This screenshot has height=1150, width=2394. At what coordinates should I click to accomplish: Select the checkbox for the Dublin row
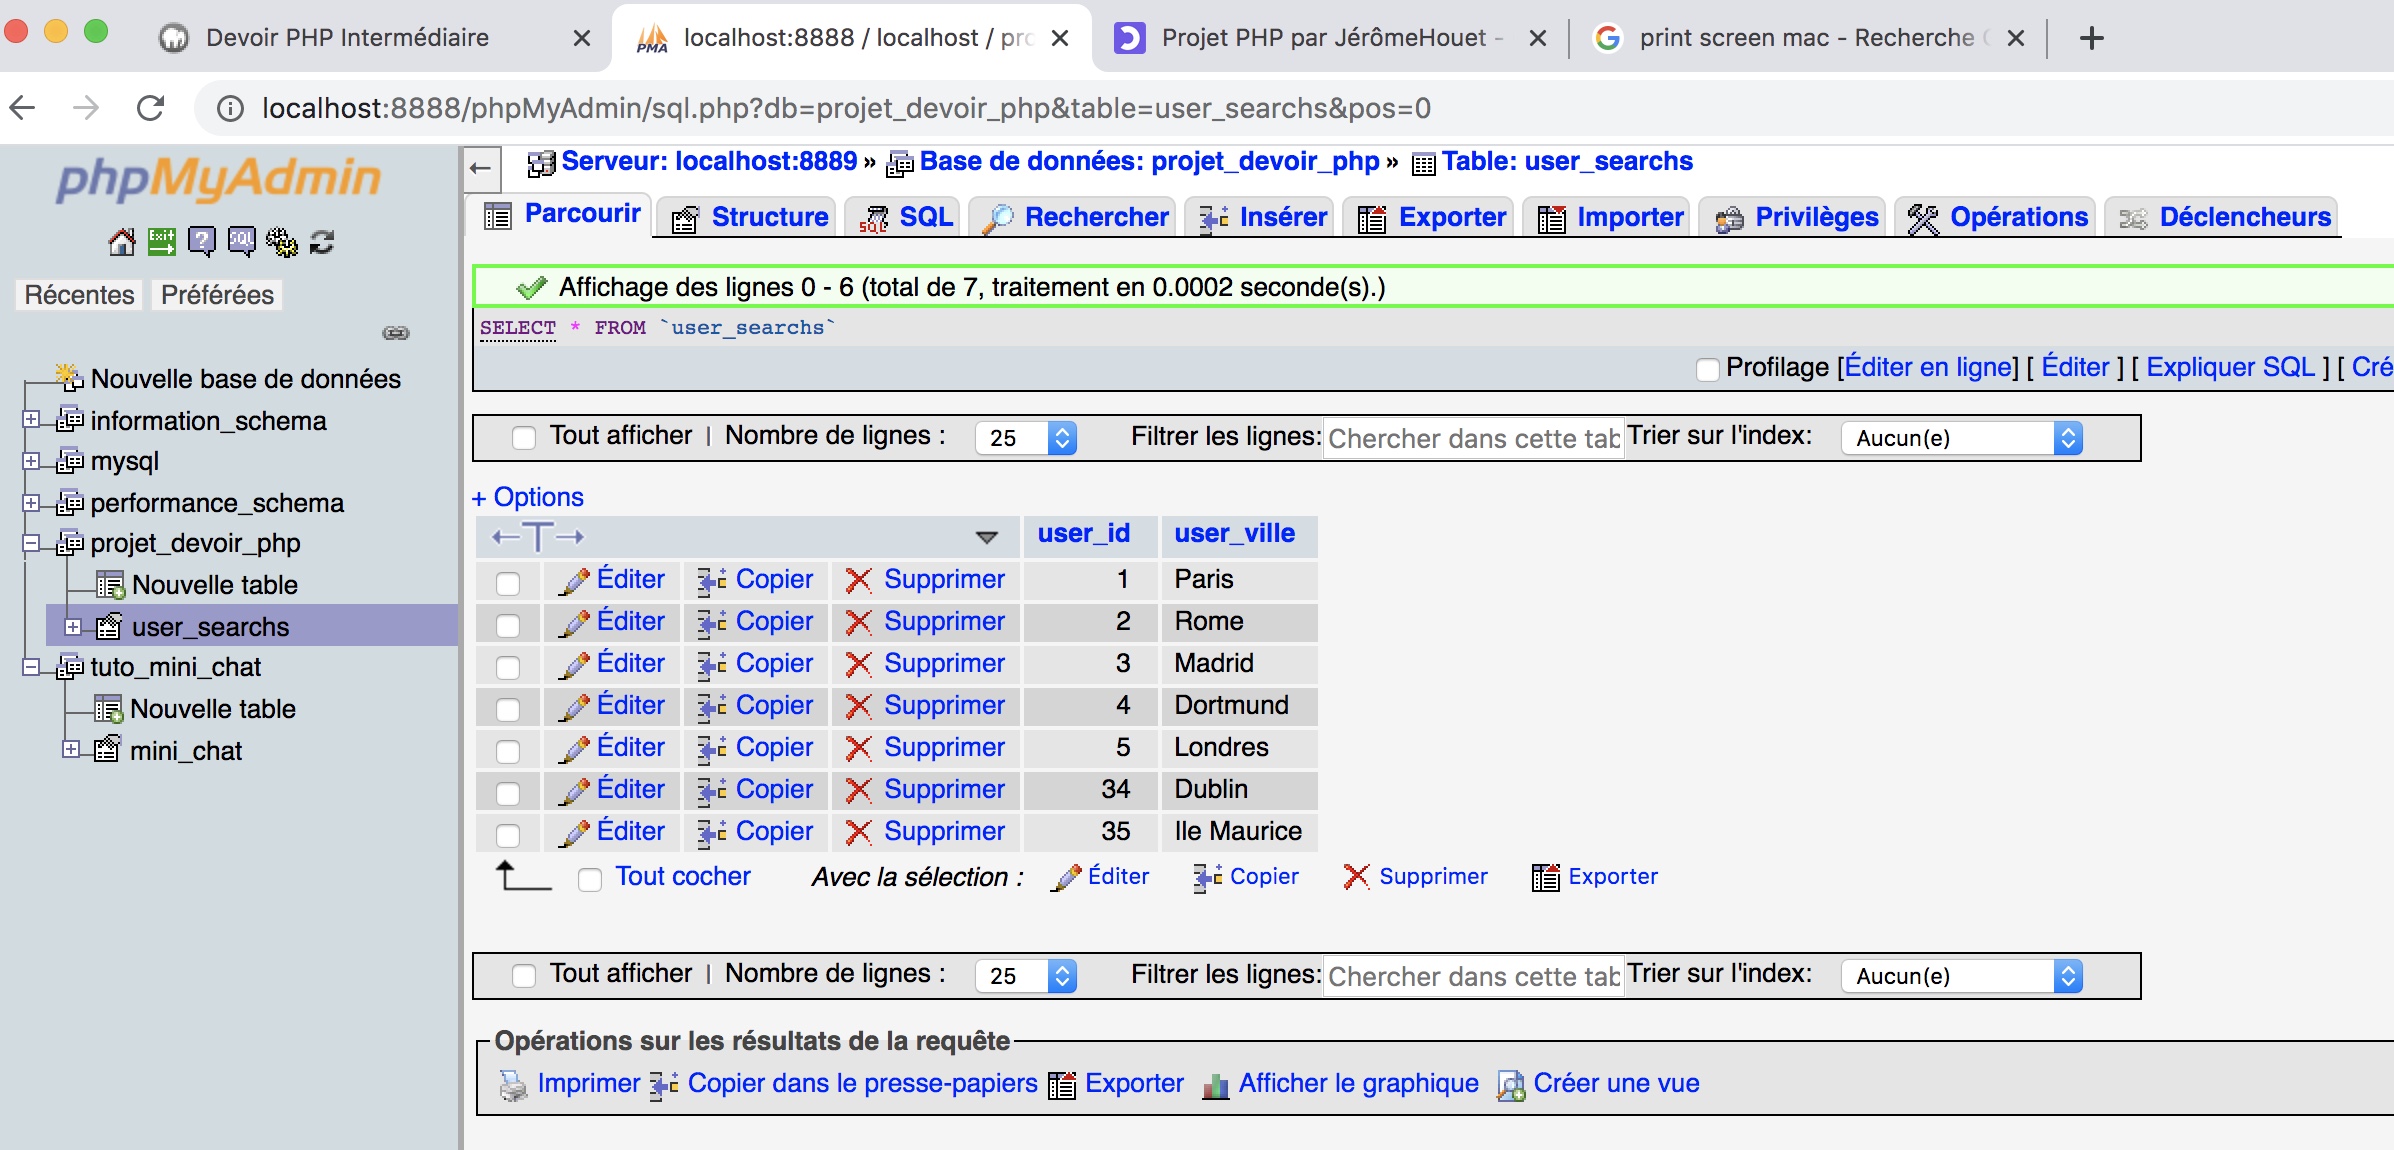pyautogui.click(x=509, y=790)
